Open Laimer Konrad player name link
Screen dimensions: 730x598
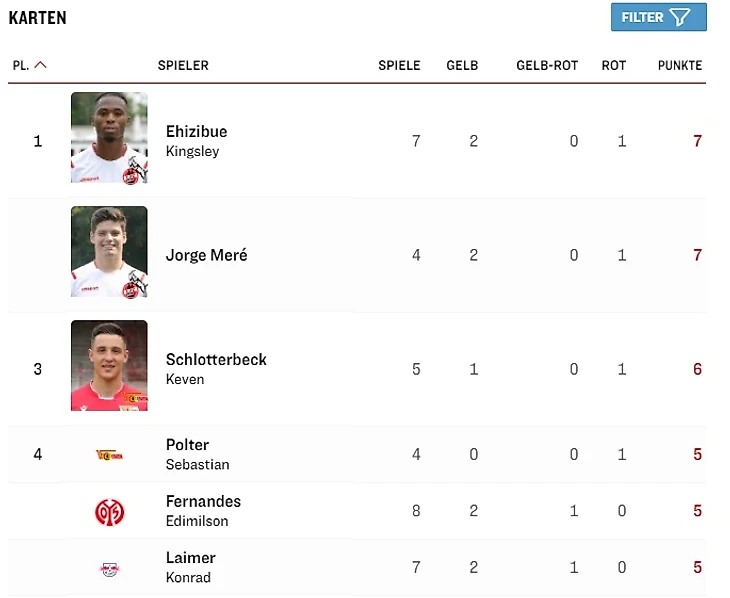[190, 567]
